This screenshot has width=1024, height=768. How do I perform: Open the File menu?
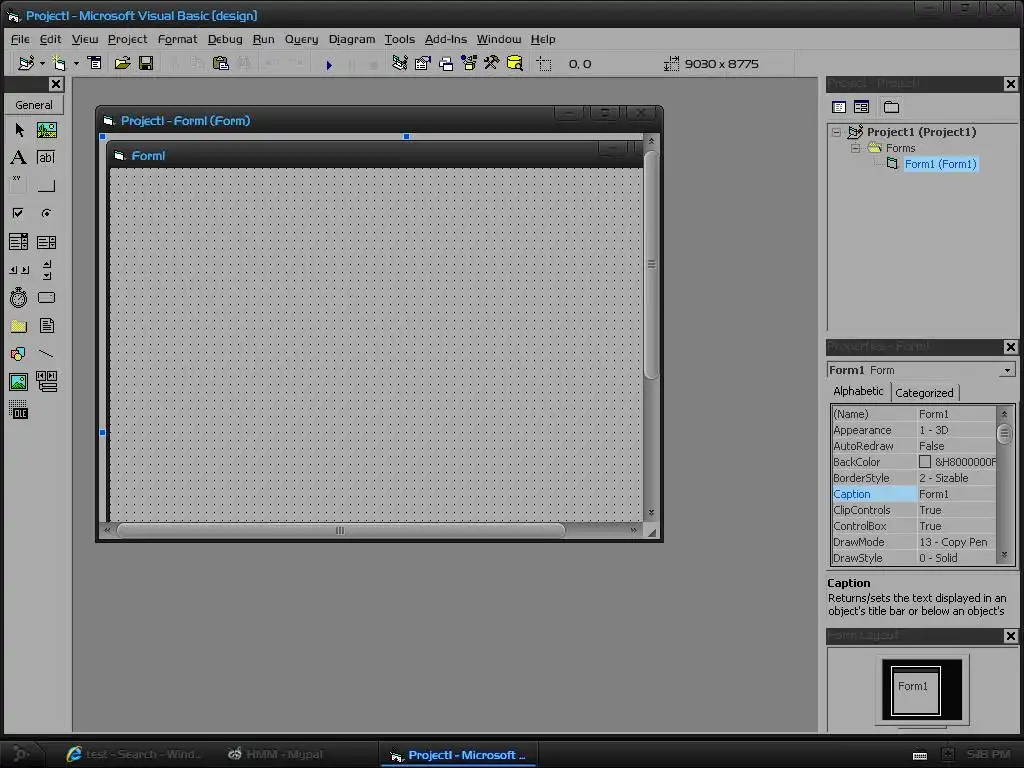tap(20, 39)
